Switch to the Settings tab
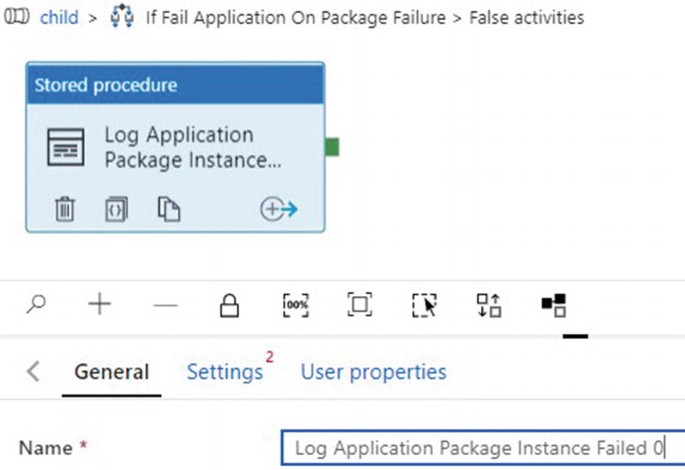Screen dimensions: 685x470 pos(225,372)
